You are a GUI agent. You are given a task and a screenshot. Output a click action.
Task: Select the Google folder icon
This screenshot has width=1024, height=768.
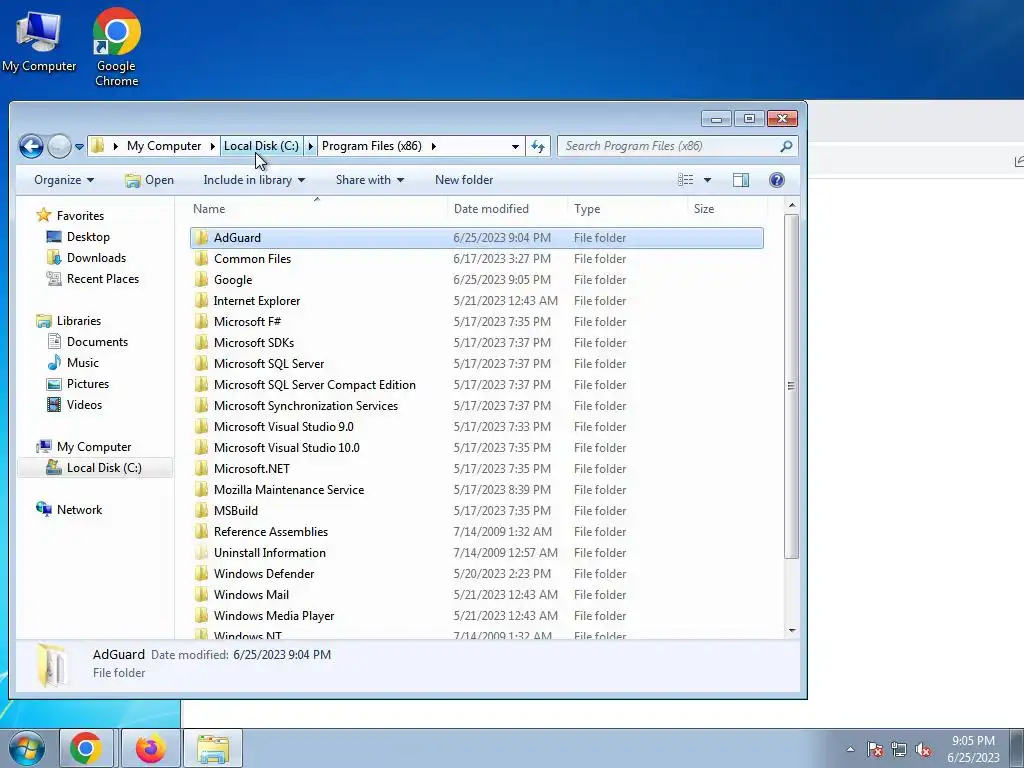(202, 280)
